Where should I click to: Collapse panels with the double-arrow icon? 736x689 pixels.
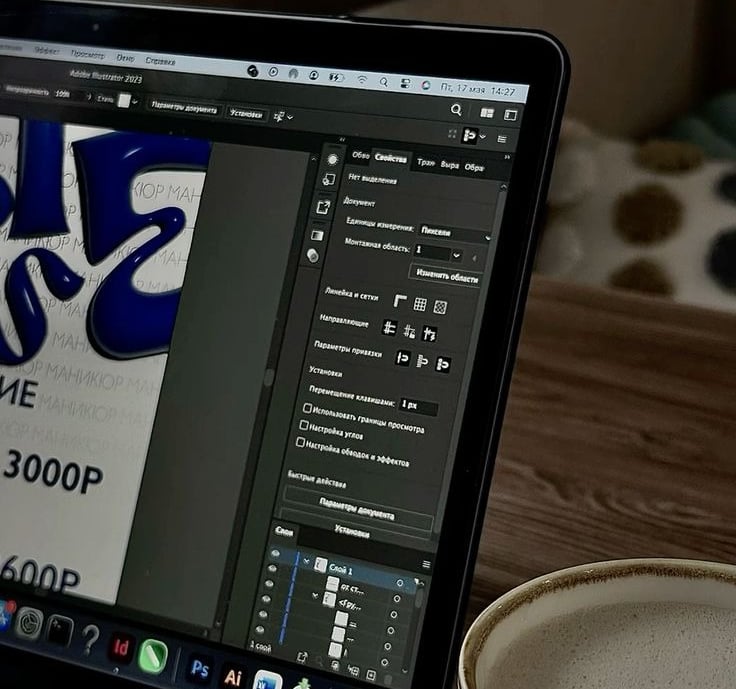click(x=507, y=157)
